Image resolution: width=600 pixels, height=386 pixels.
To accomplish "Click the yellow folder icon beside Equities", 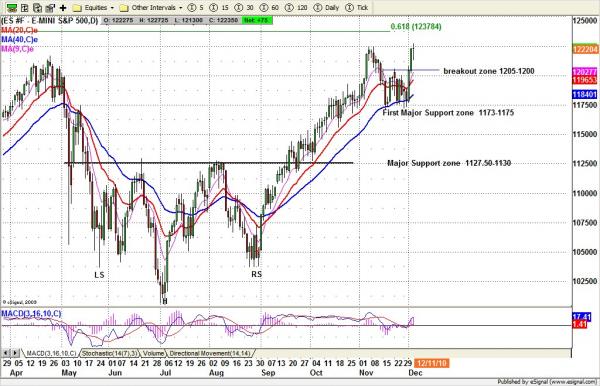I will tap(77, 8).
